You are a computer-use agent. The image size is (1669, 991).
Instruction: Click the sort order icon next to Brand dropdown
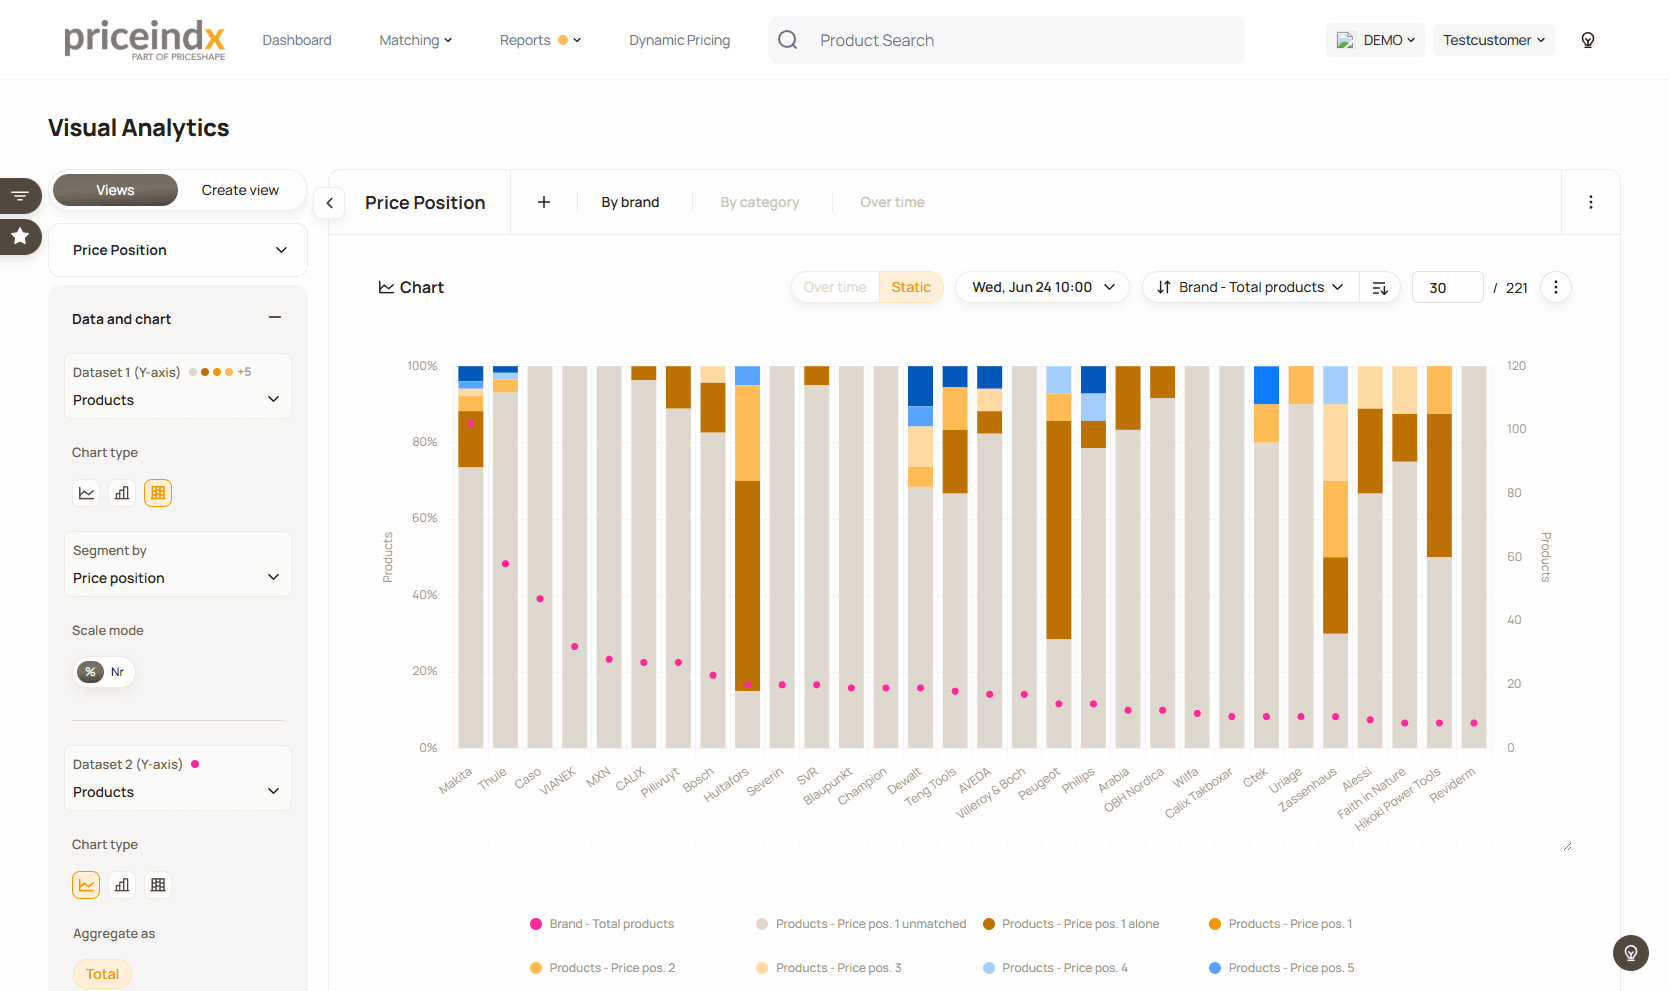pos(1380,288)
